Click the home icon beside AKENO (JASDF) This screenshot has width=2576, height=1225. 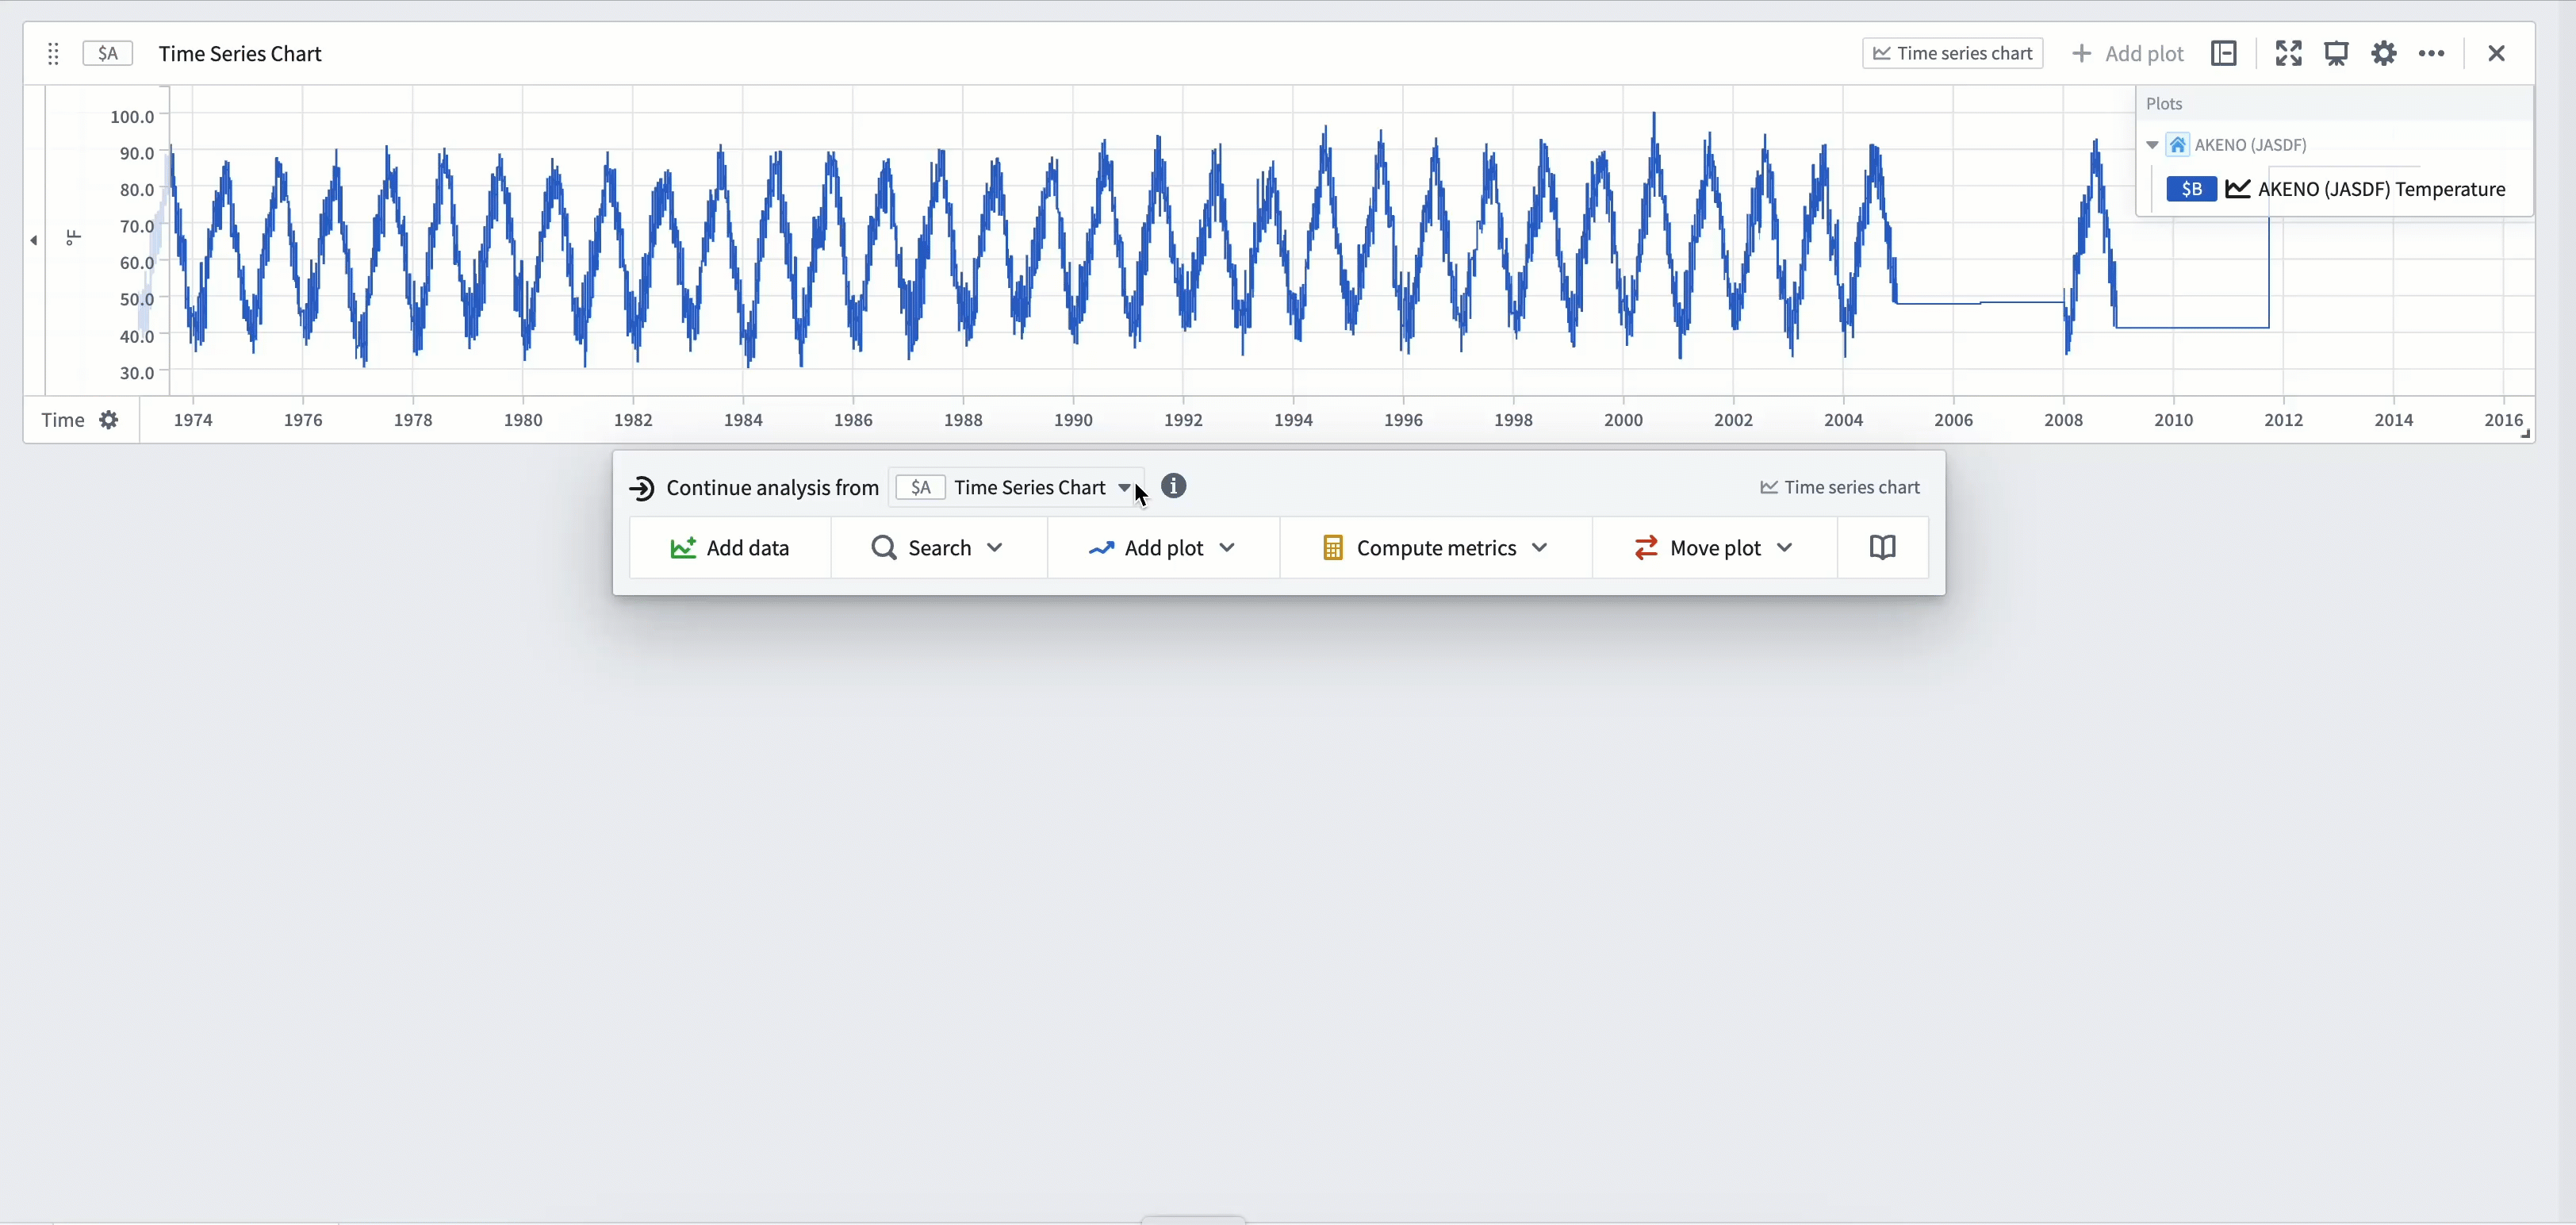(2178, 144)
